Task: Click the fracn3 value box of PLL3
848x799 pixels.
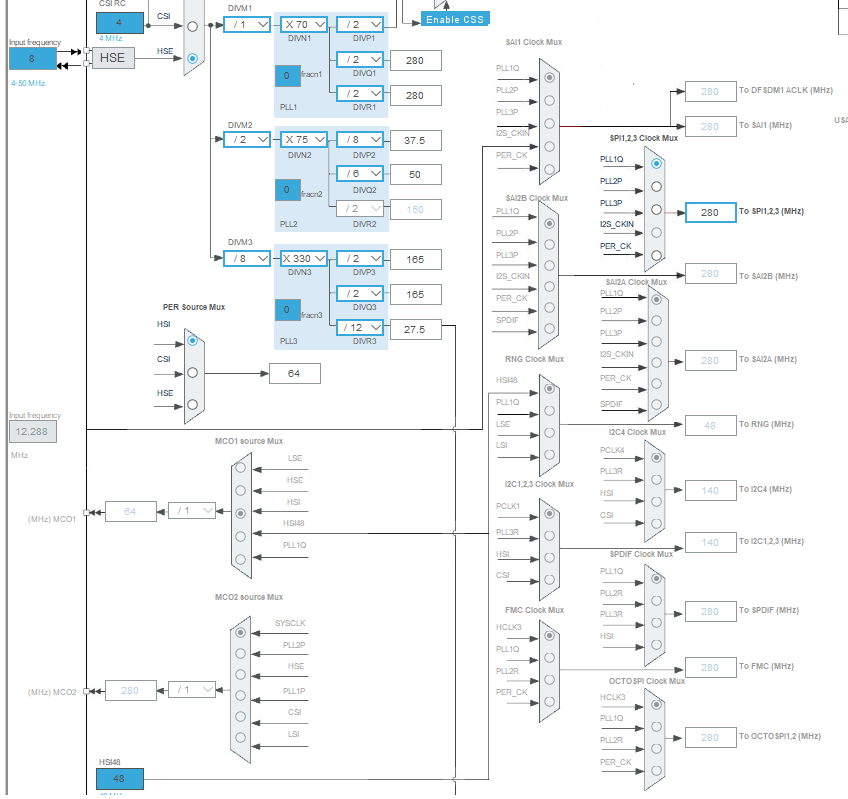Action: [287, 310]
